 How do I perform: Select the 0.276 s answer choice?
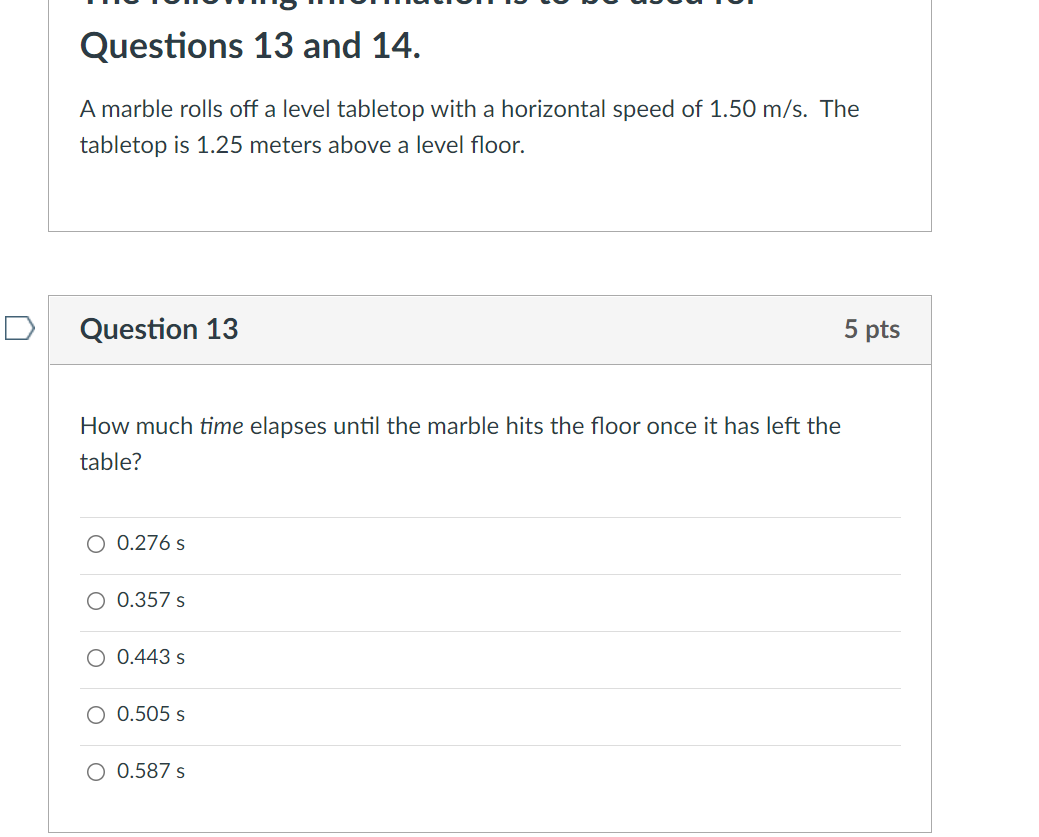pos(95,543)
